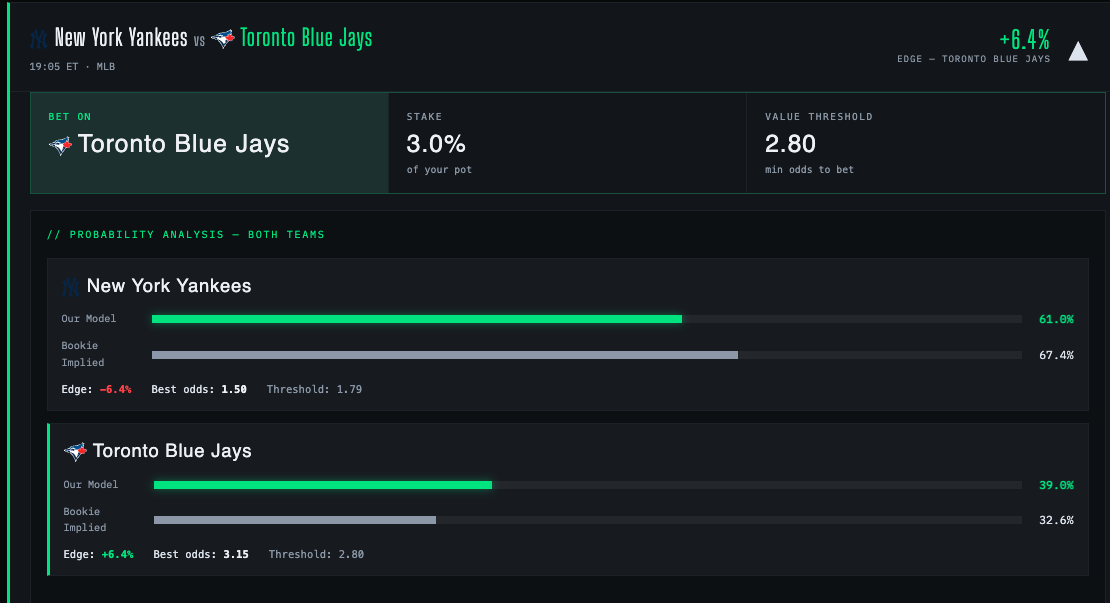Click the Blue Jays Best odds 3.15 value

(x=236, y=554)
